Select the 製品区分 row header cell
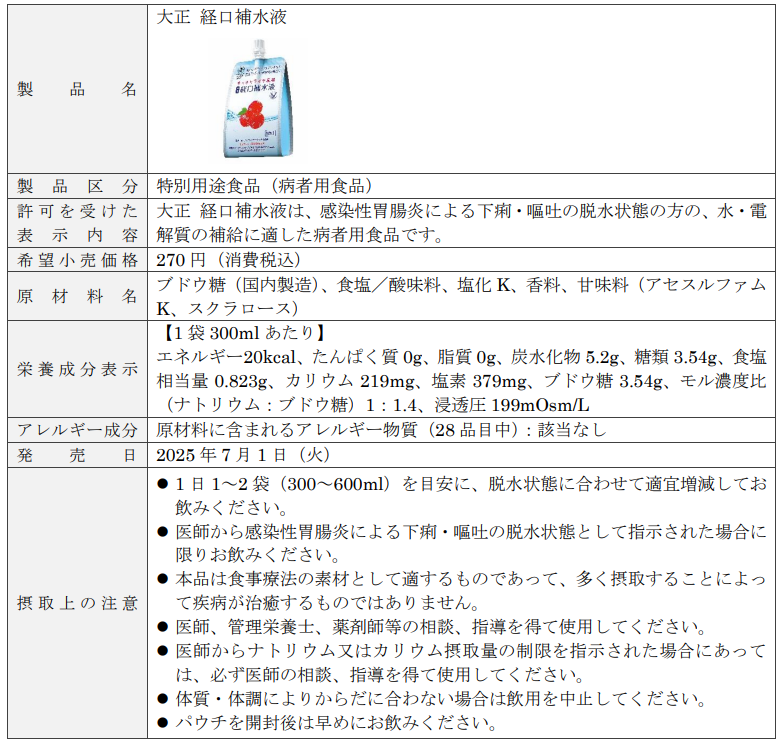Screen dimensions: 778x740 click(78, 186)
